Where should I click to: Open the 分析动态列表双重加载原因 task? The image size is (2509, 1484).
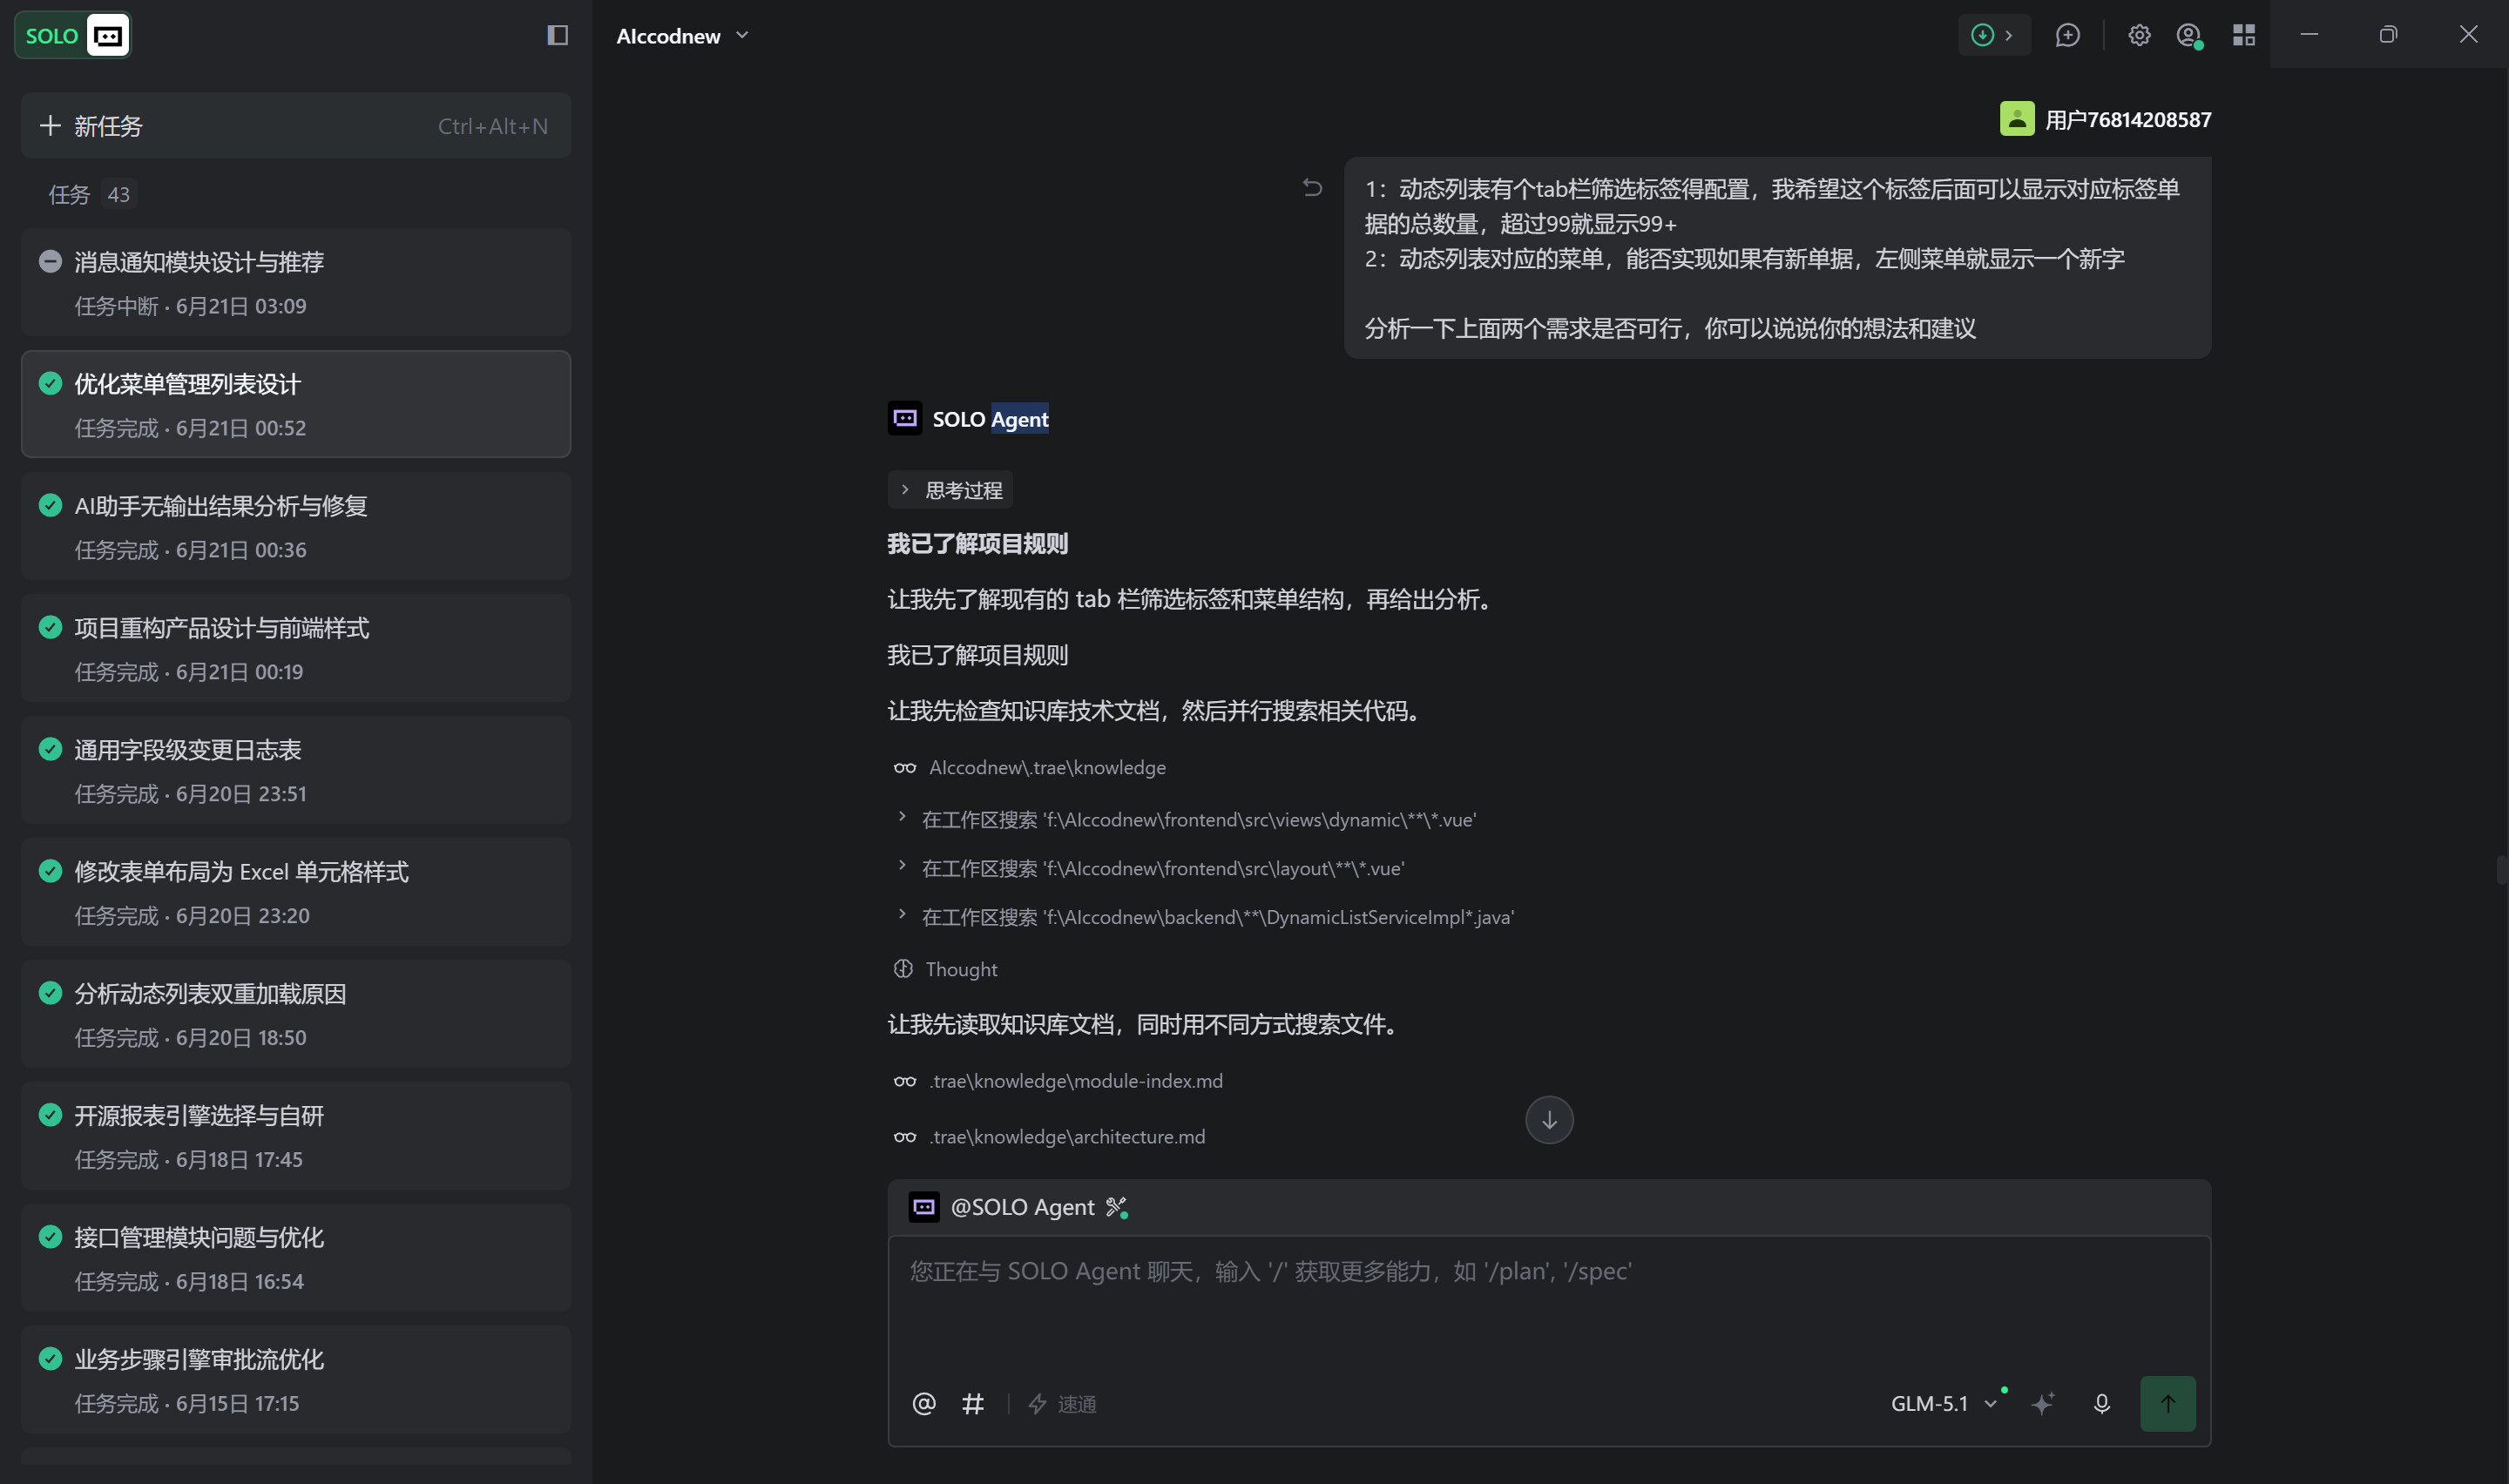coord(296,1014)
